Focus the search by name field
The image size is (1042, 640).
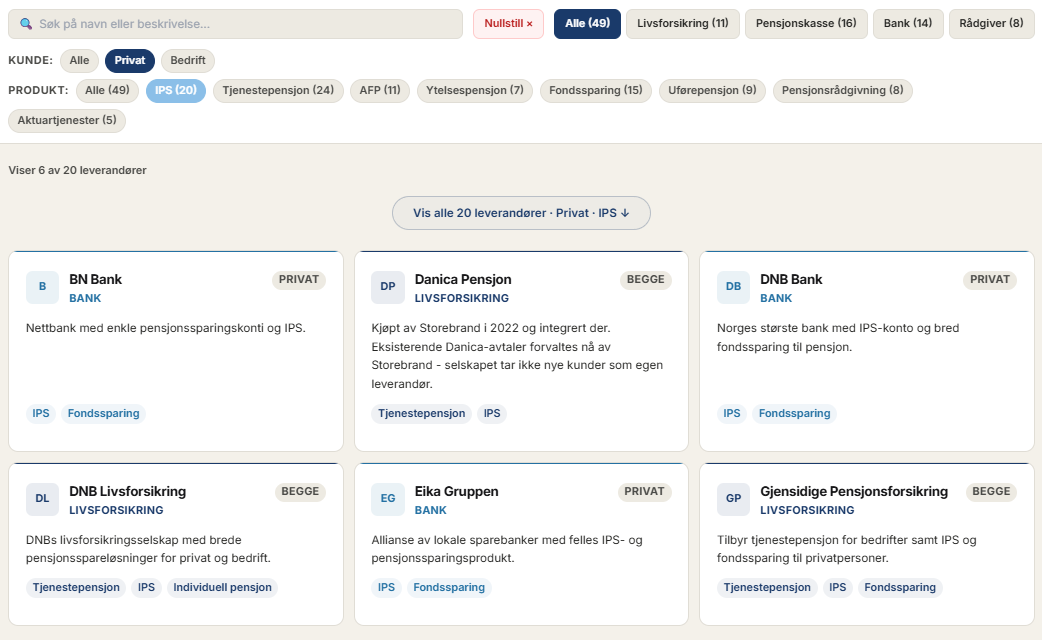(235, 24)
